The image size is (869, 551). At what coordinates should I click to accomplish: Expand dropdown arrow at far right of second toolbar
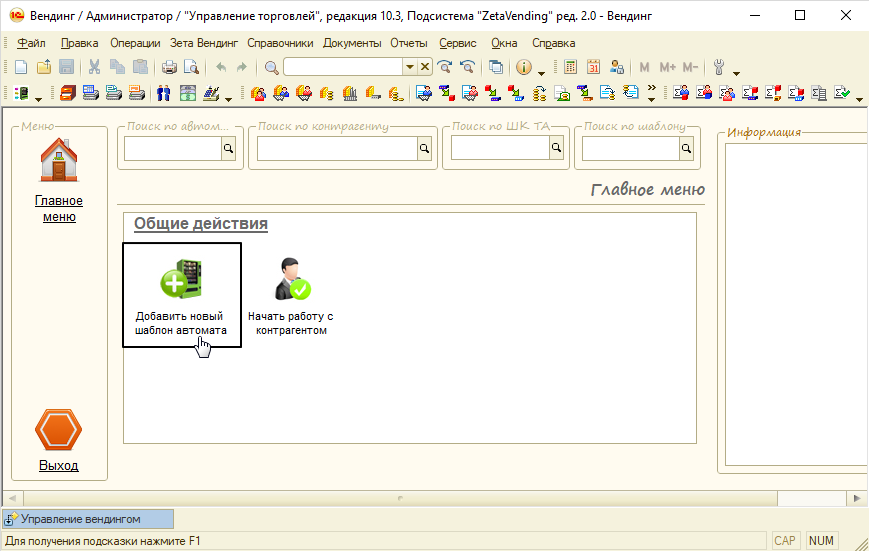click(860, 99)
